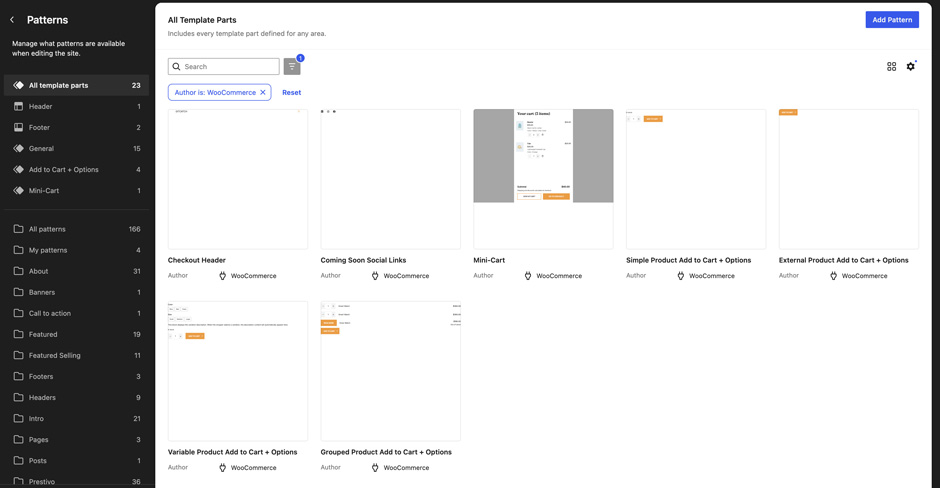Click WooCommerce author under Grouped Product card
940x488 pixels.
pos(406,468)
